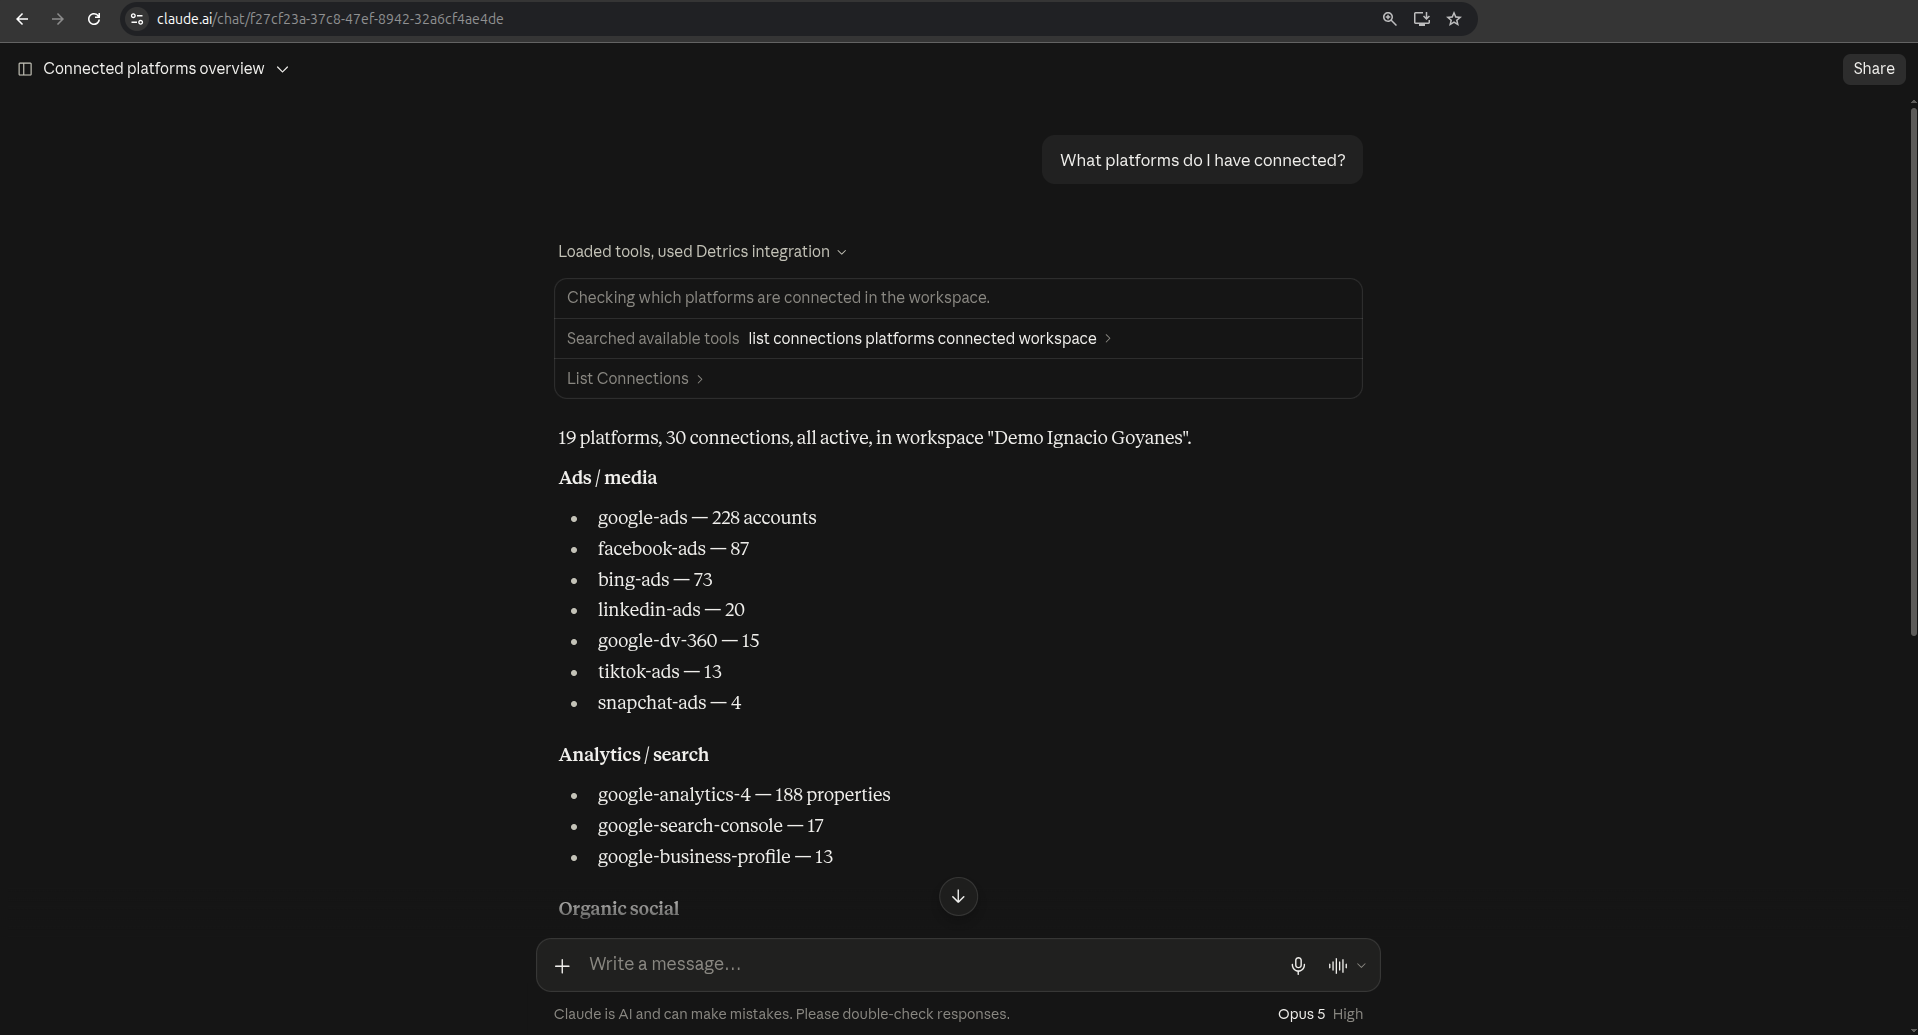Toggle the sidebar panel icon
The image size is (1918, 1035).
coord(25,69)
